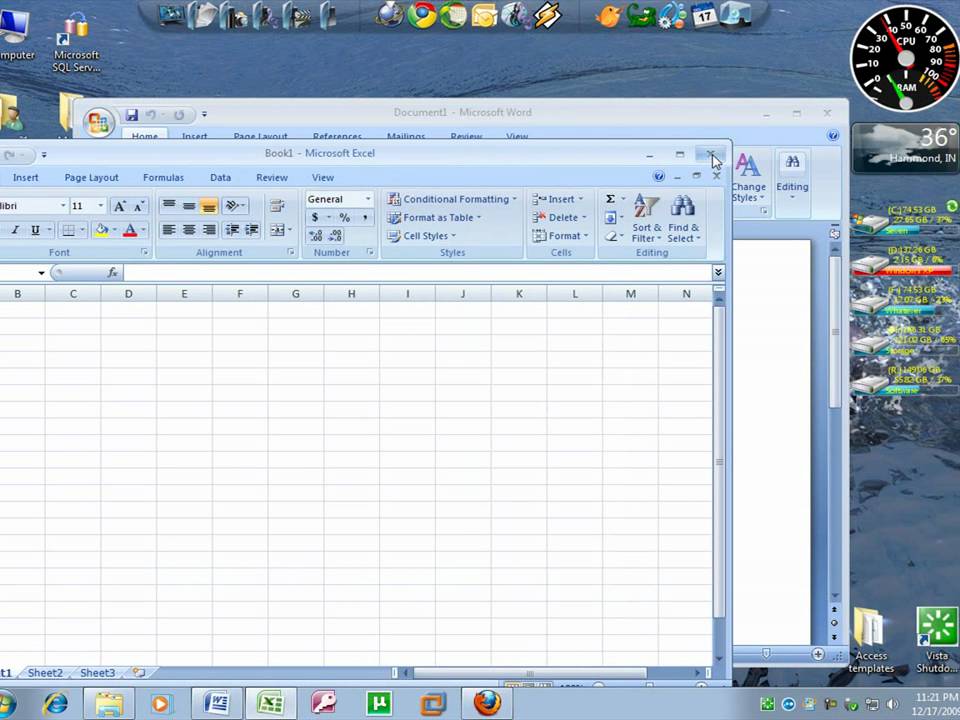Select Top Align in Alignment group
Screen dimensions: 960x720
pyautogui.click(x=169, y=205)
